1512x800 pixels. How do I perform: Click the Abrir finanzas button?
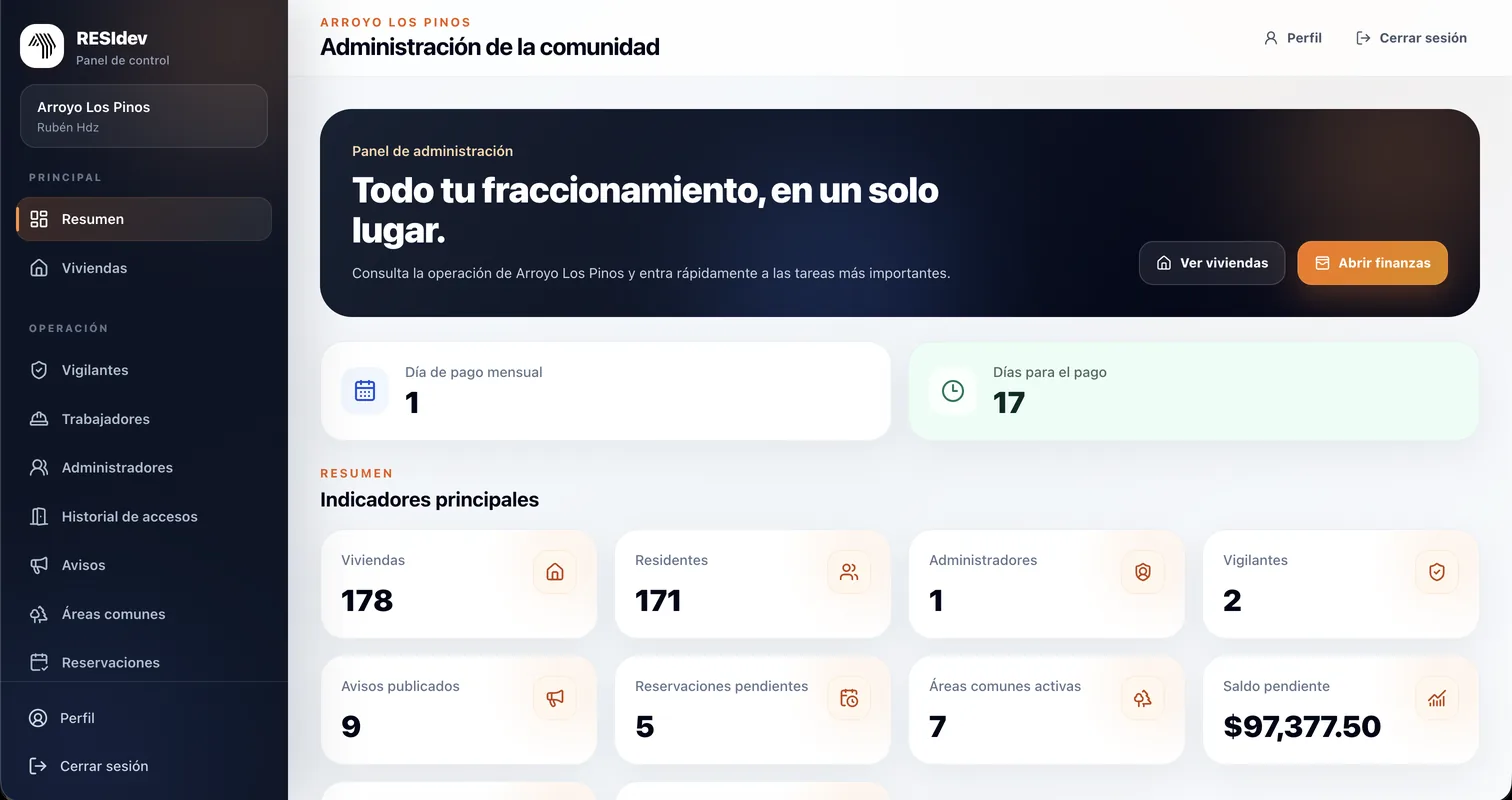coord(1372,263)
